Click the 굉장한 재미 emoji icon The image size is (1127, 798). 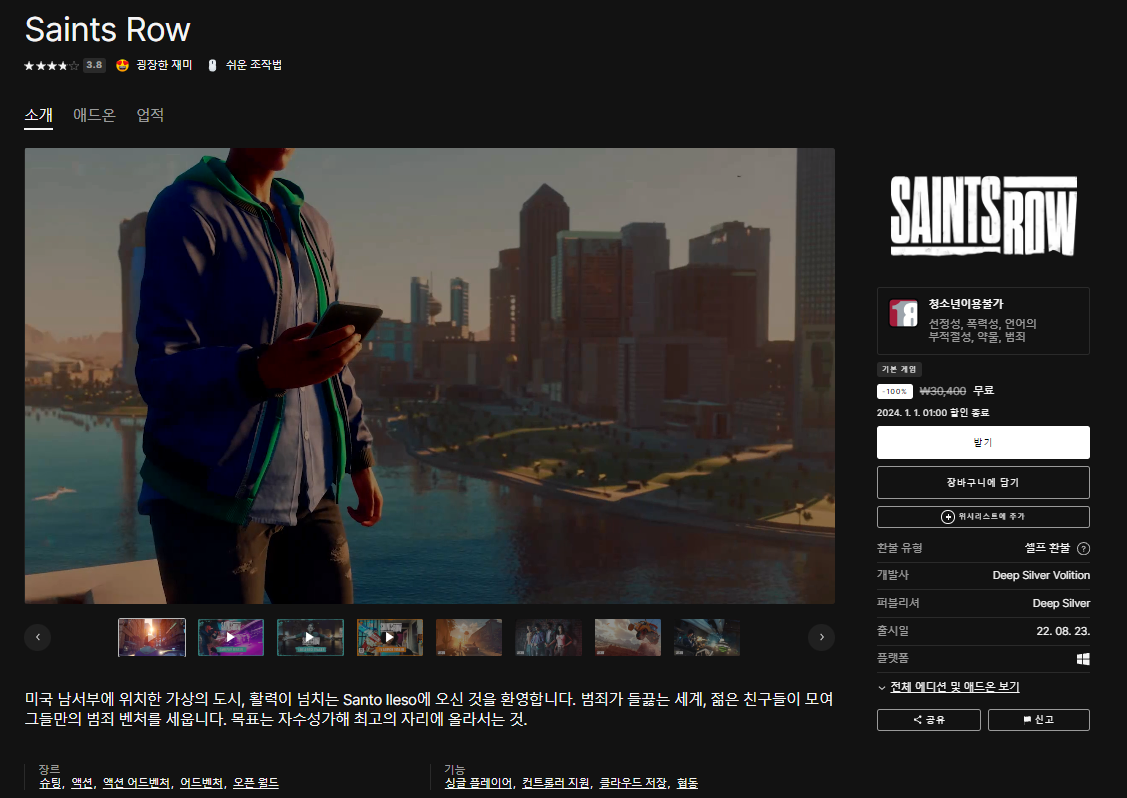pyautogui.click(x=123, y=65)
